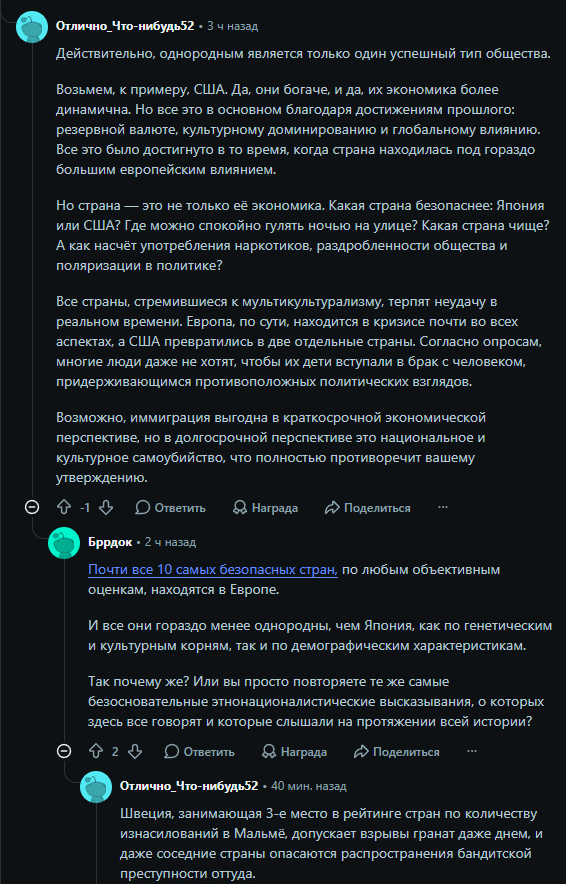Click Брpдок's green avatar icon
The height and width of the screenshot is (884, 566).
tap(64, 543)
